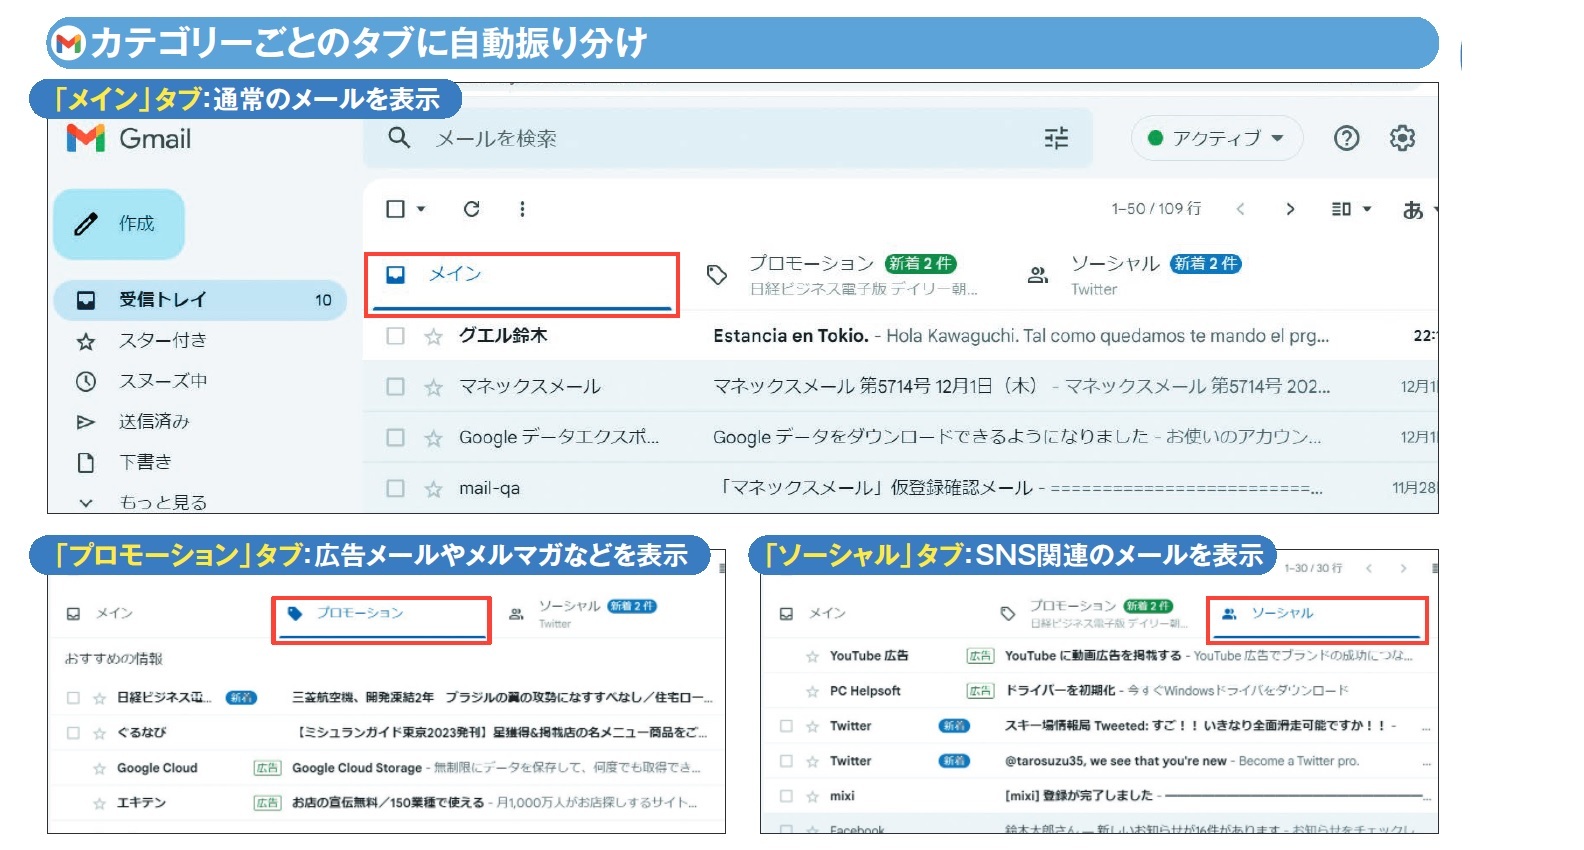Image resolution: width=1584 pixels, height=850 pixels.
Task: Toggle the select-all checkbox in toolbar
Action: (396, 209)
